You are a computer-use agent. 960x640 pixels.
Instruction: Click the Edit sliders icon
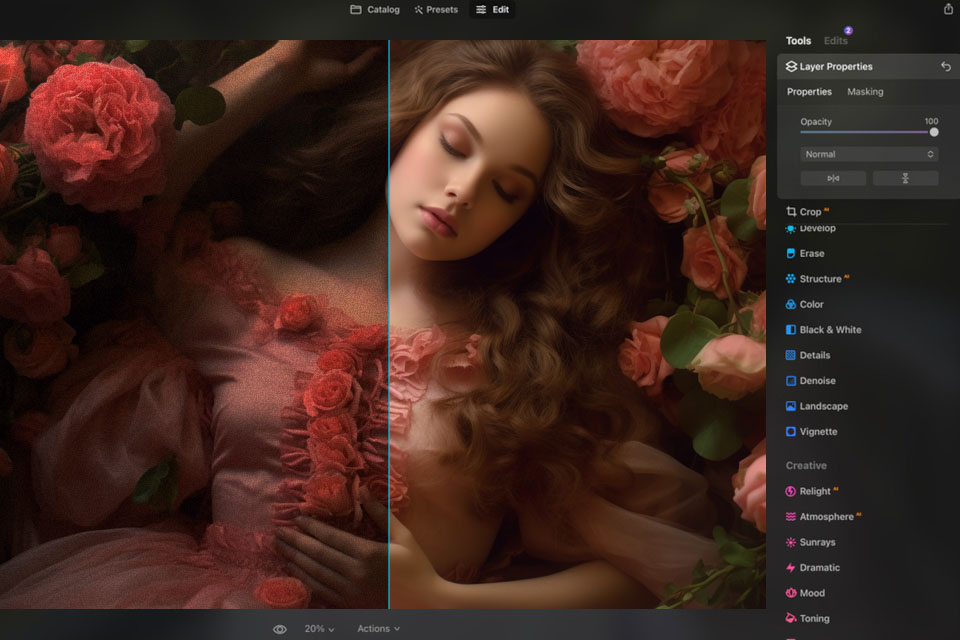click(x=481, y=9)
